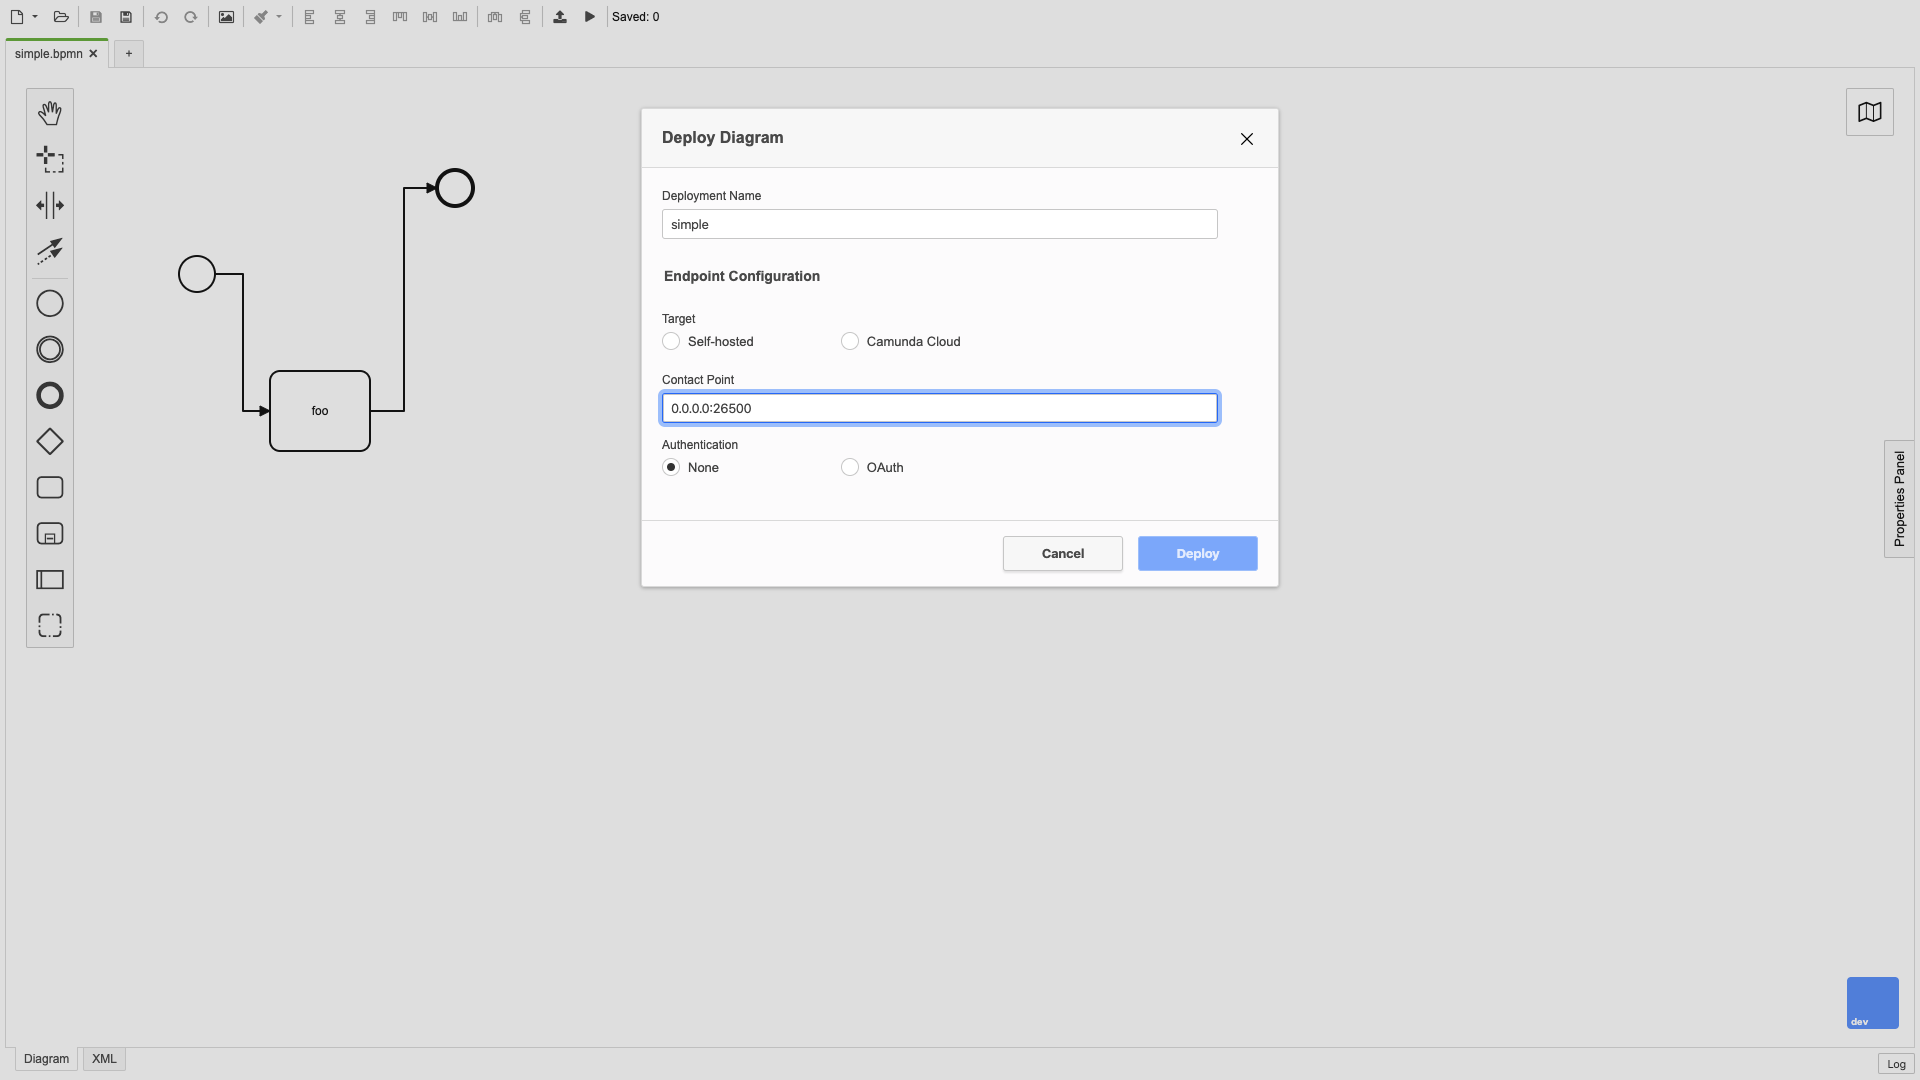Export the diagram as an image
The height and width of the screenshot is (1080, 1920).
tap(226, 17)
